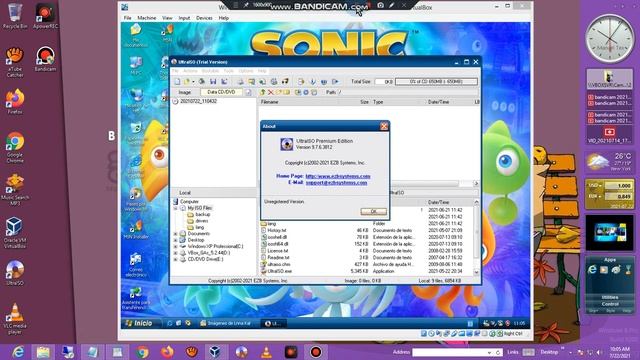Open the Music Search MP3 desktop icon

coord(15,190)
